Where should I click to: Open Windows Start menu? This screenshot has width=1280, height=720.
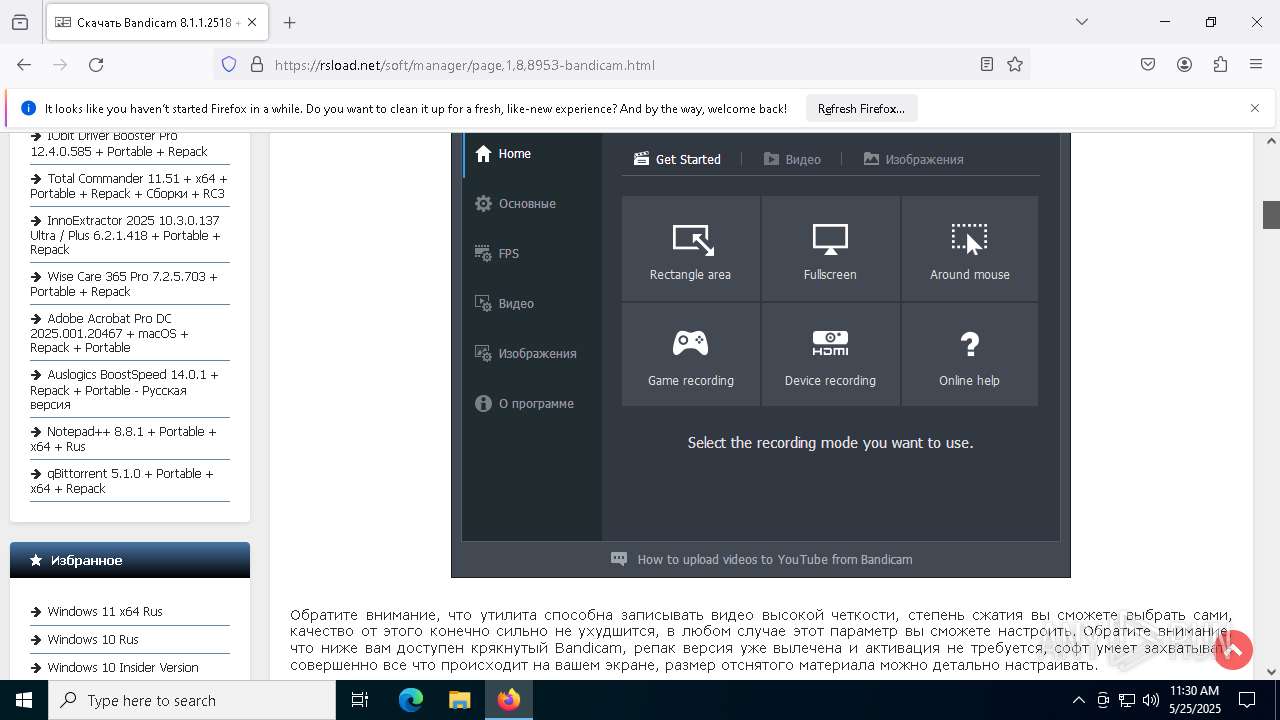click(24, 700)
